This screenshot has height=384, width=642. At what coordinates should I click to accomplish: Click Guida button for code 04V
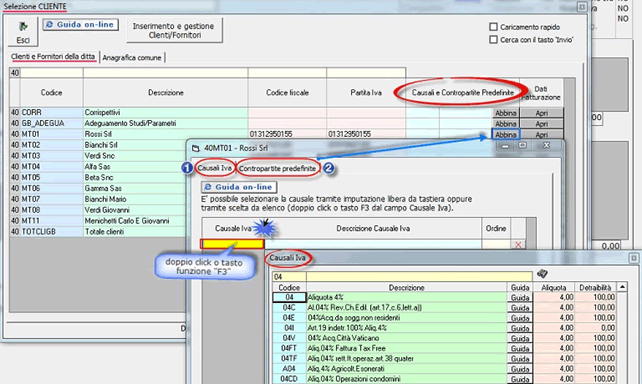tap(520, 339)
